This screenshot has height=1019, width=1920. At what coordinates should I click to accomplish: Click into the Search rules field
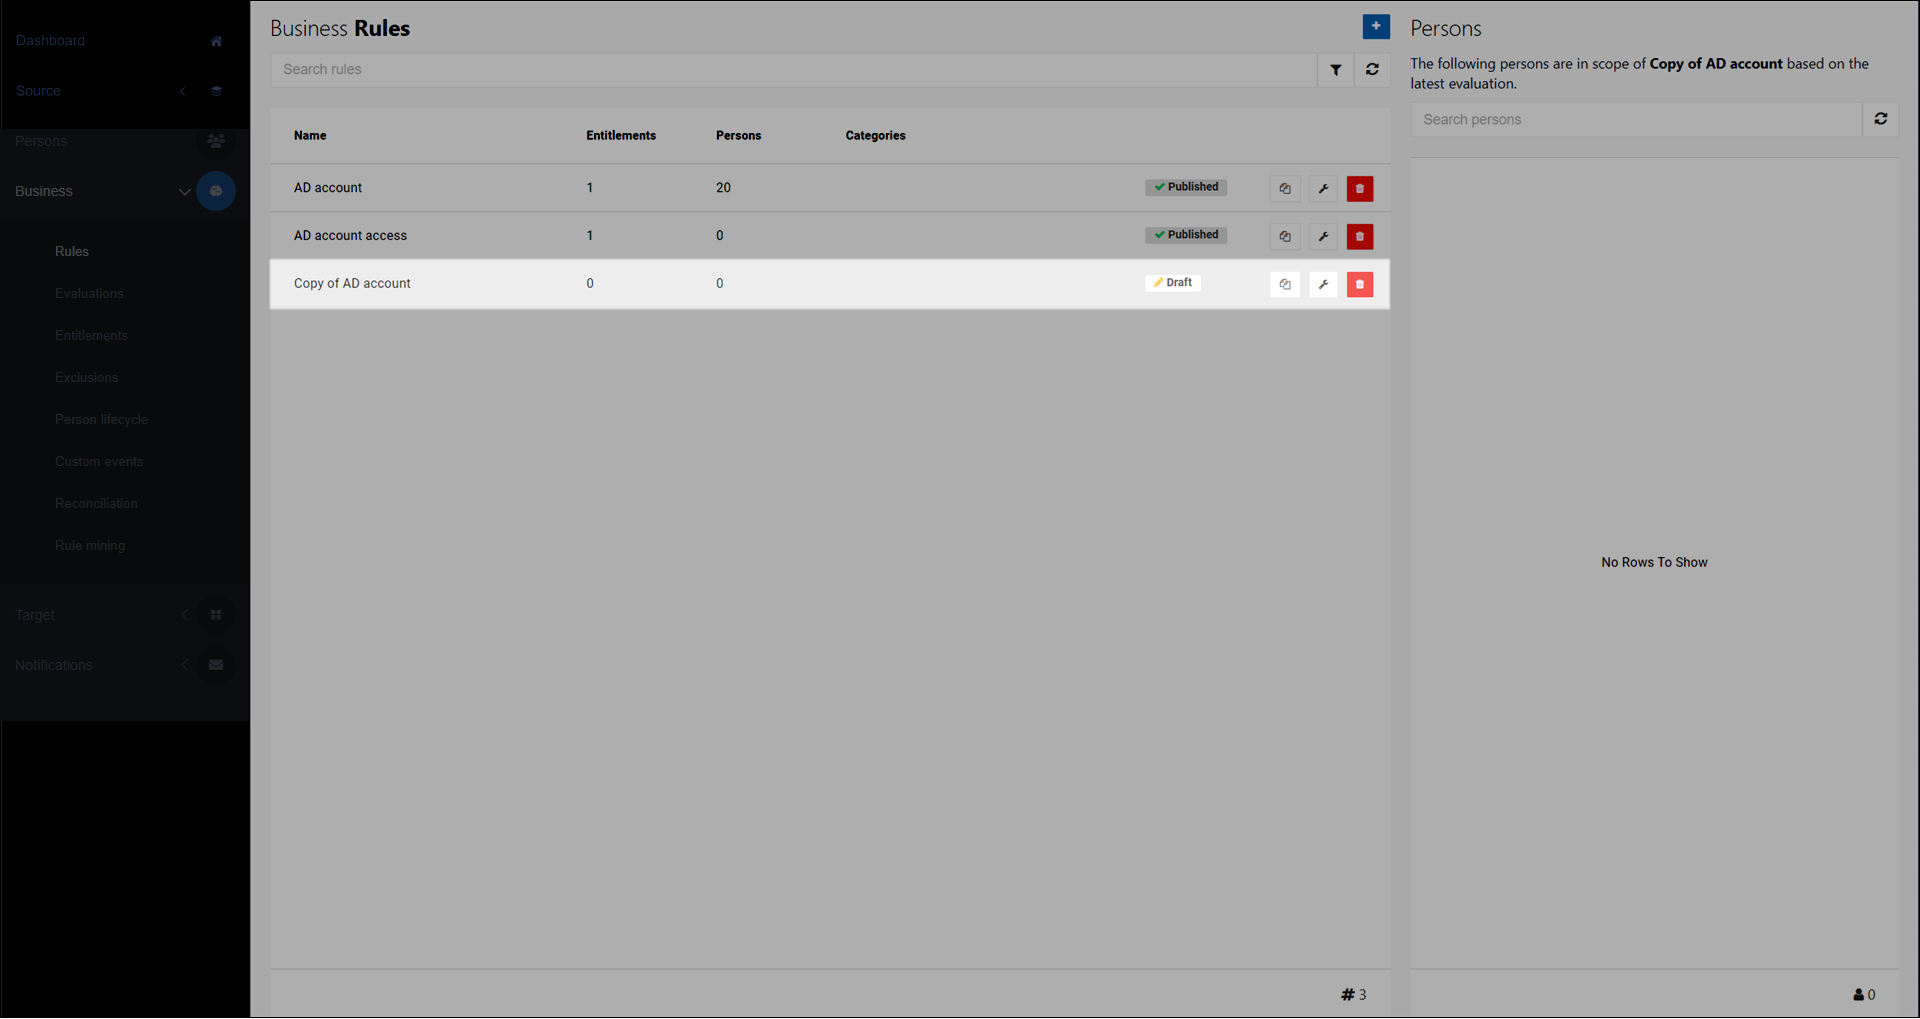point(792,70)
